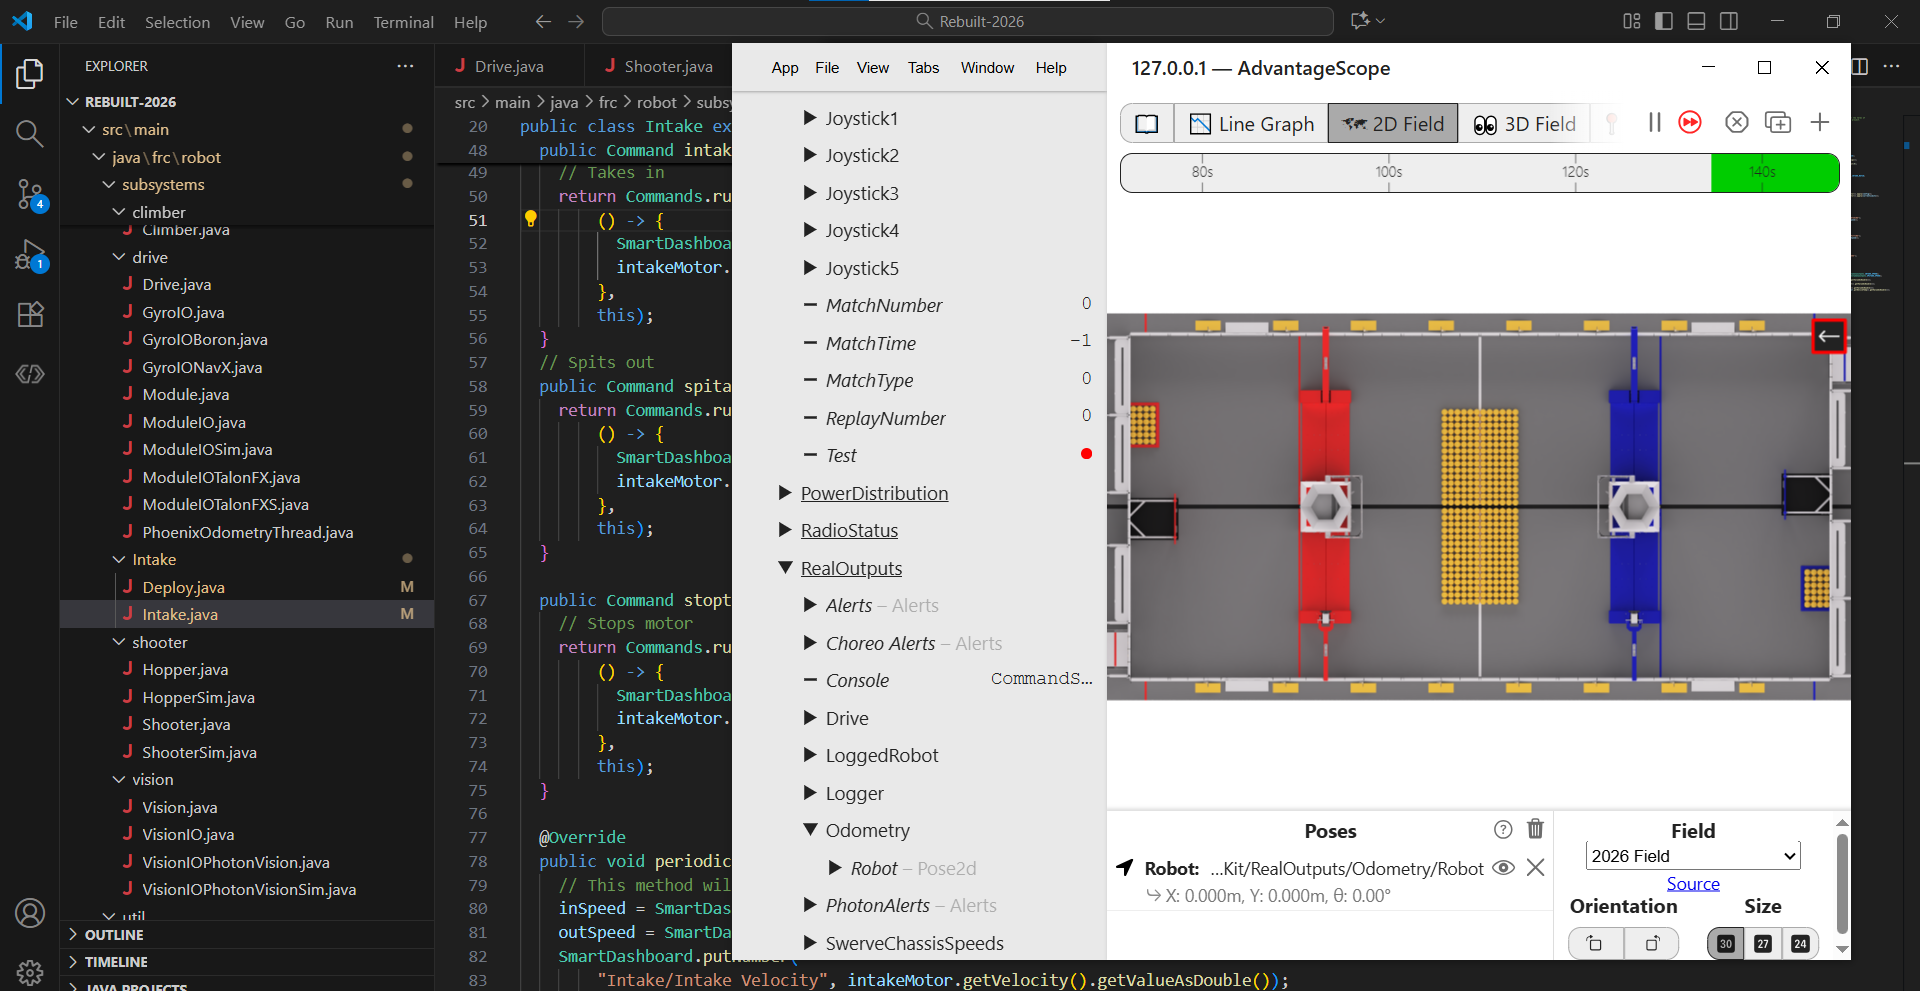Toggle visibility of the Robot pose

coord(1503,868)
